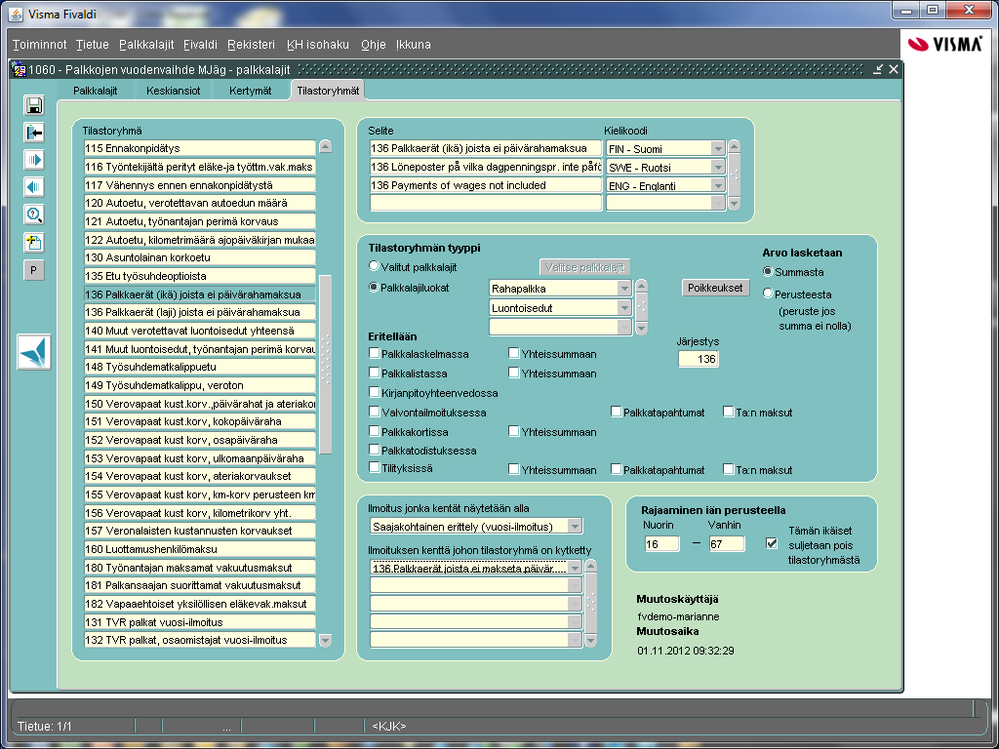Select Valitut palkkalajit radio button
Viewport: 999px width, 749px height.
click(374, 266)
